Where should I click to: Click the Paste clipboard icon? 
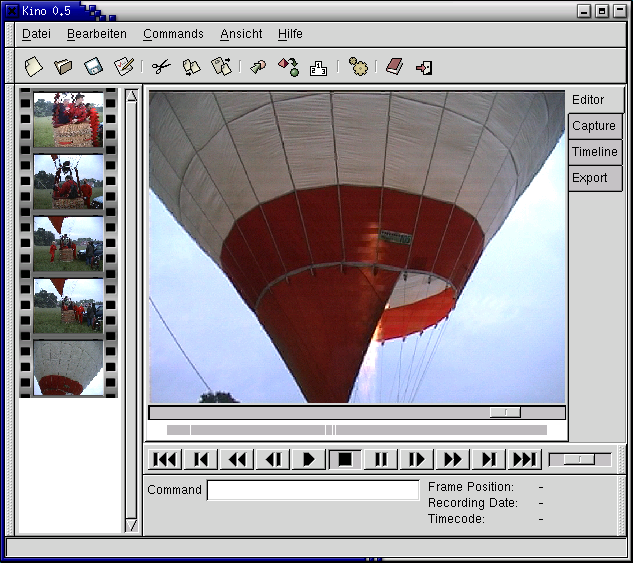pos(221,67)
